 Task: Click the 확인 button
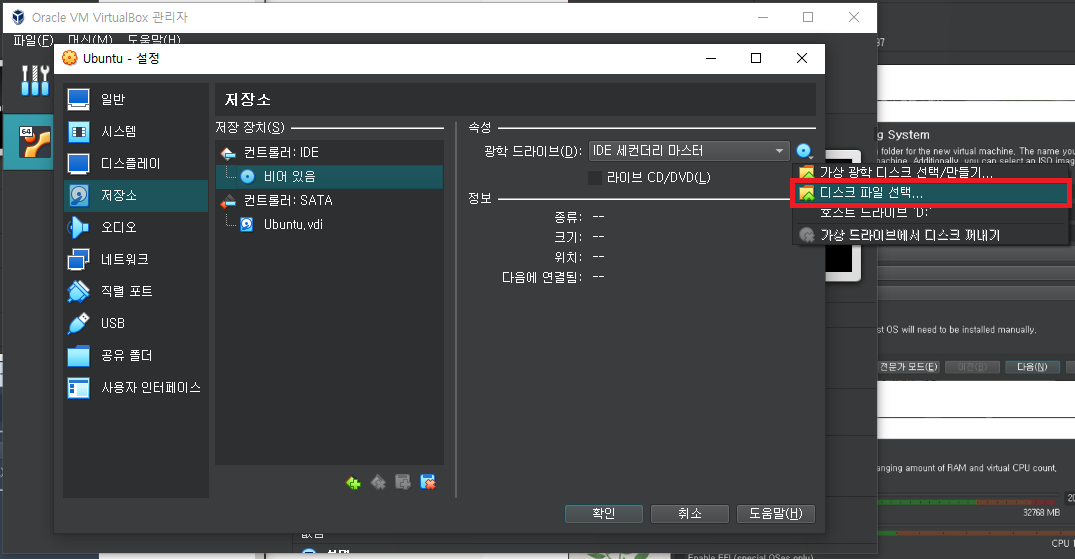point(604,514)
